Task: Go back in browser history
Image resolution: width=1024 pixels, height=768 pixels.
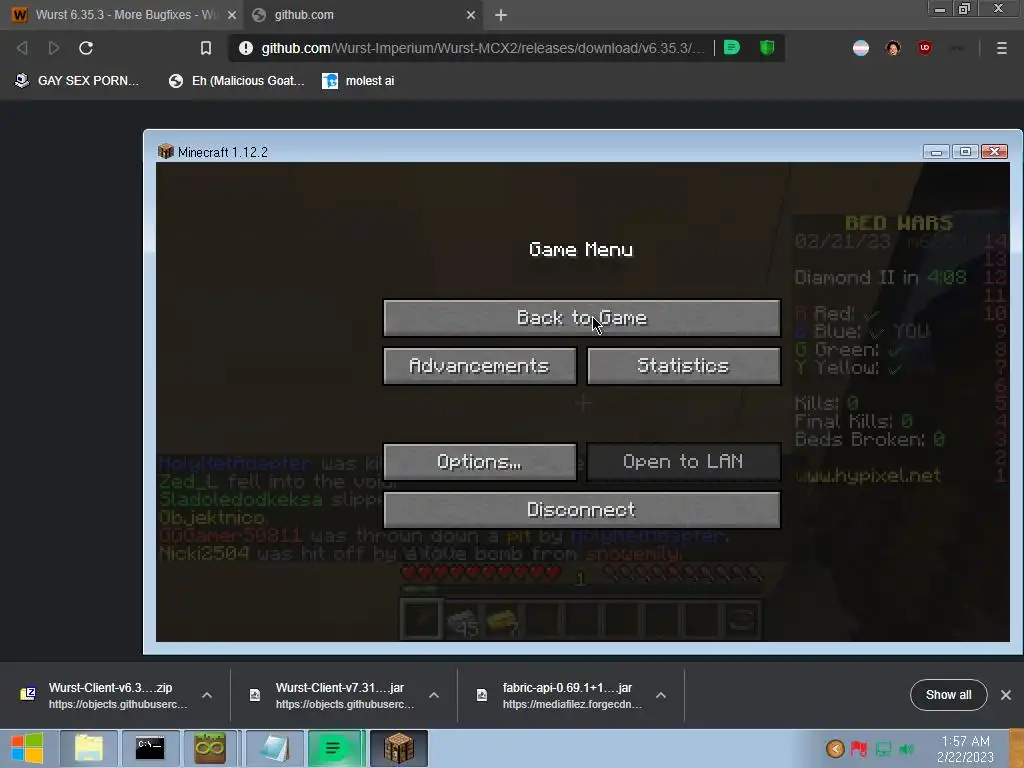Action: tap(22, 48)
